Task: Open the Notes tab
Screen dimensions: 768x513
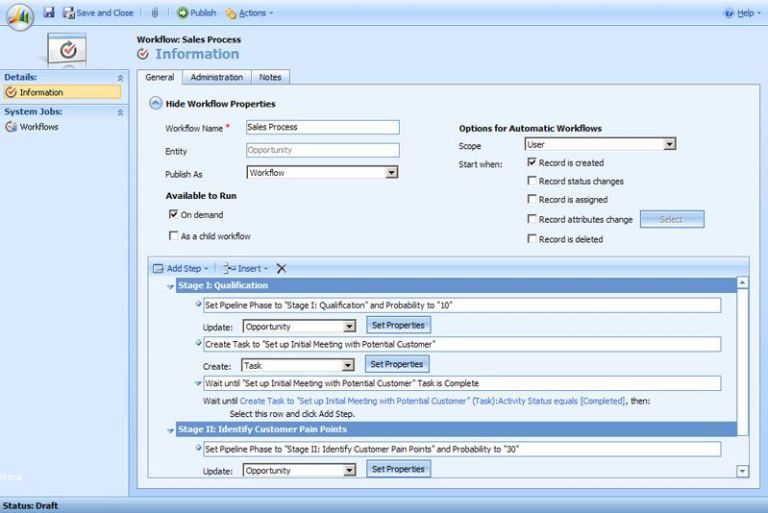Action: (270, 77)
